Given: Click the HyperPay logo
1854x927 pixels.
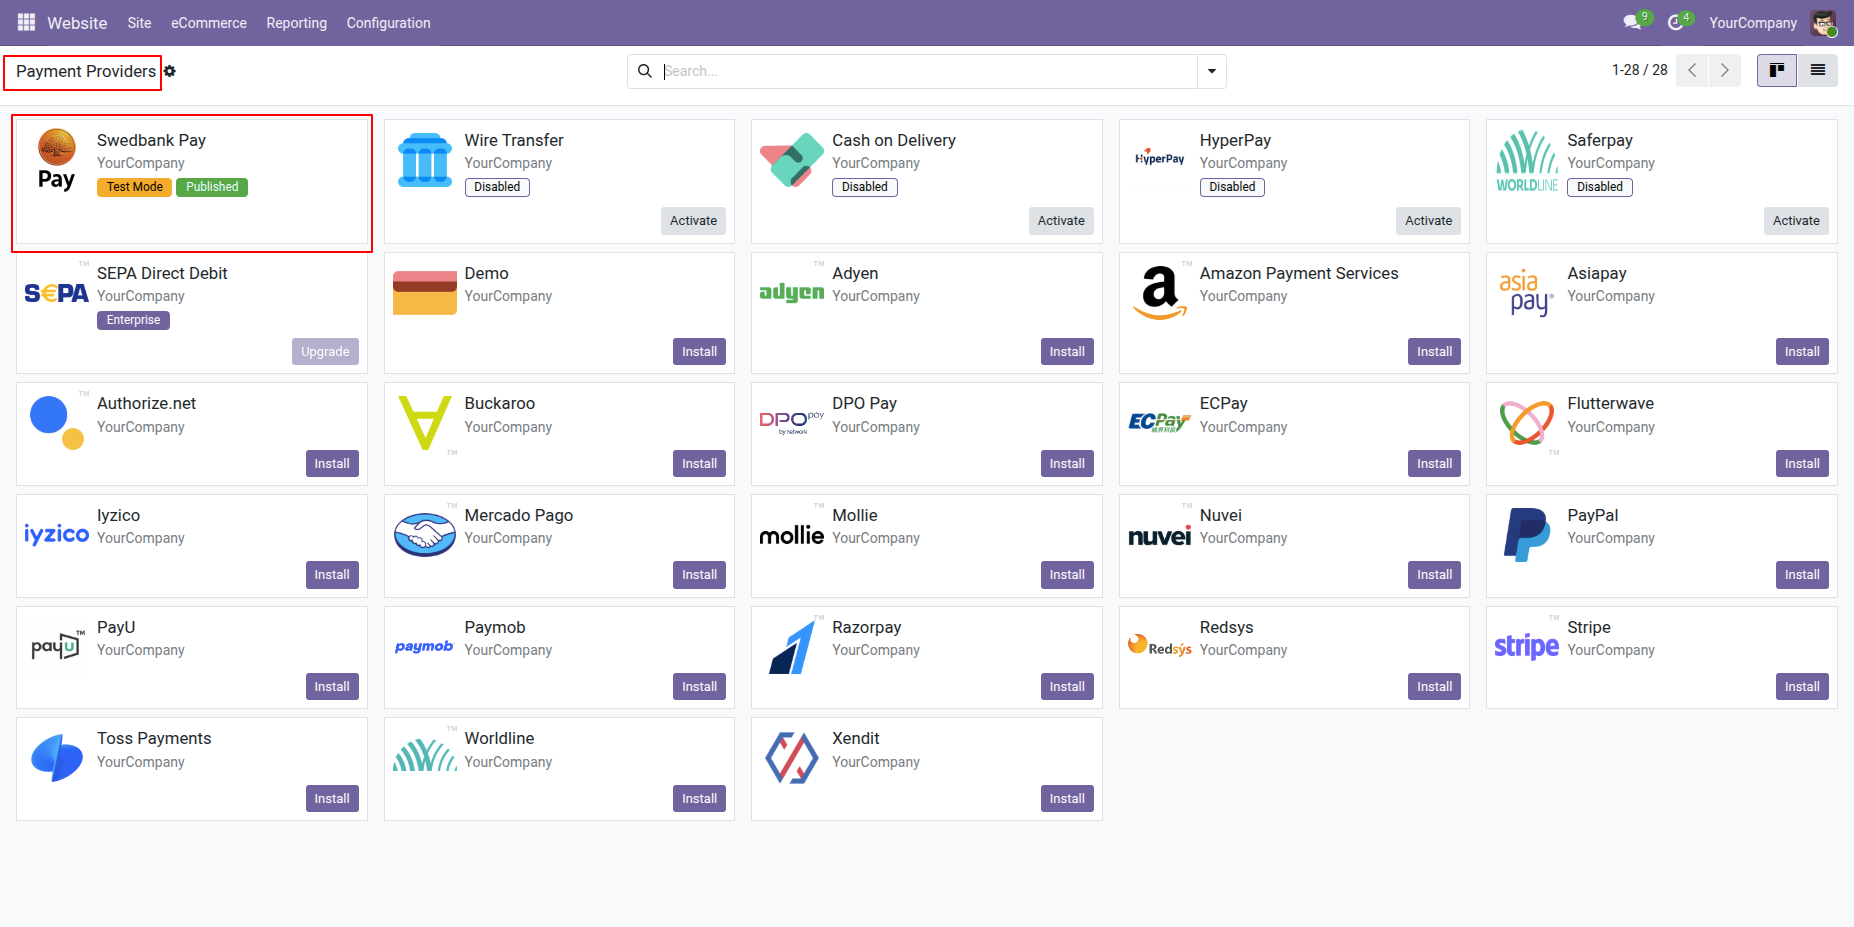Looking at the screenshot, I should (1160, 159).
